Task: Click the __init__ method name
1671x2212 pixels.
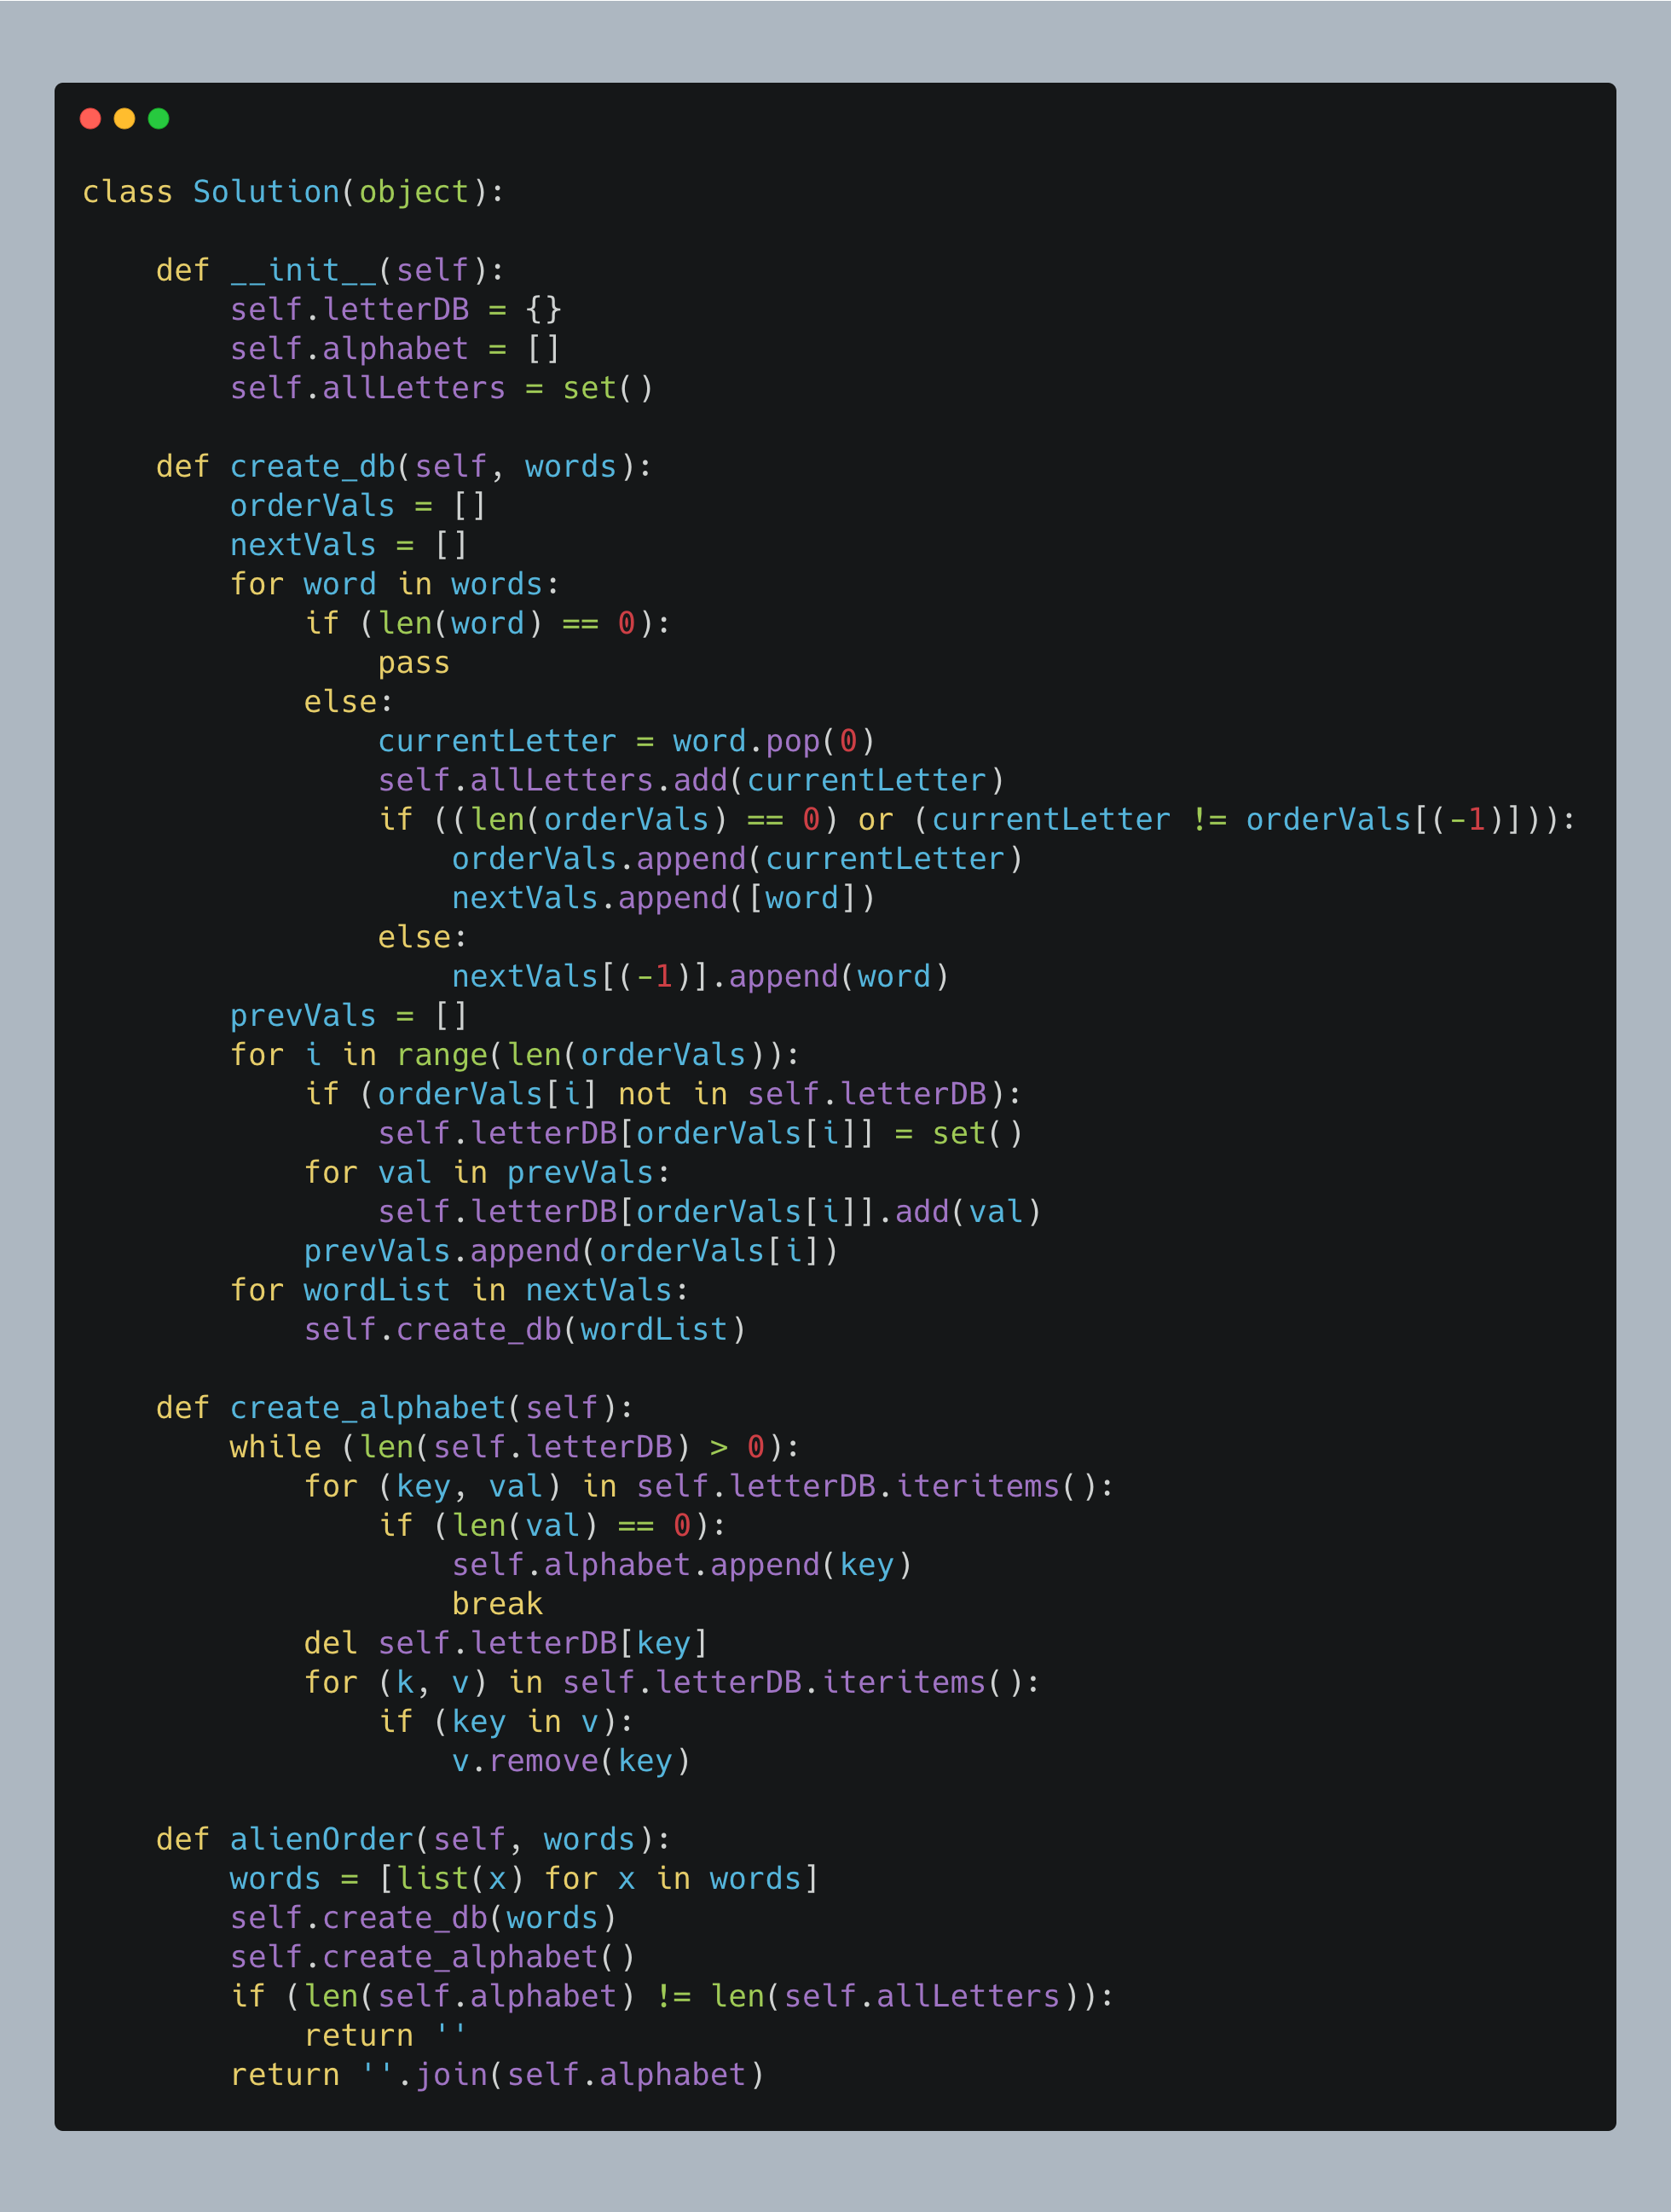Action: [303, 270]
